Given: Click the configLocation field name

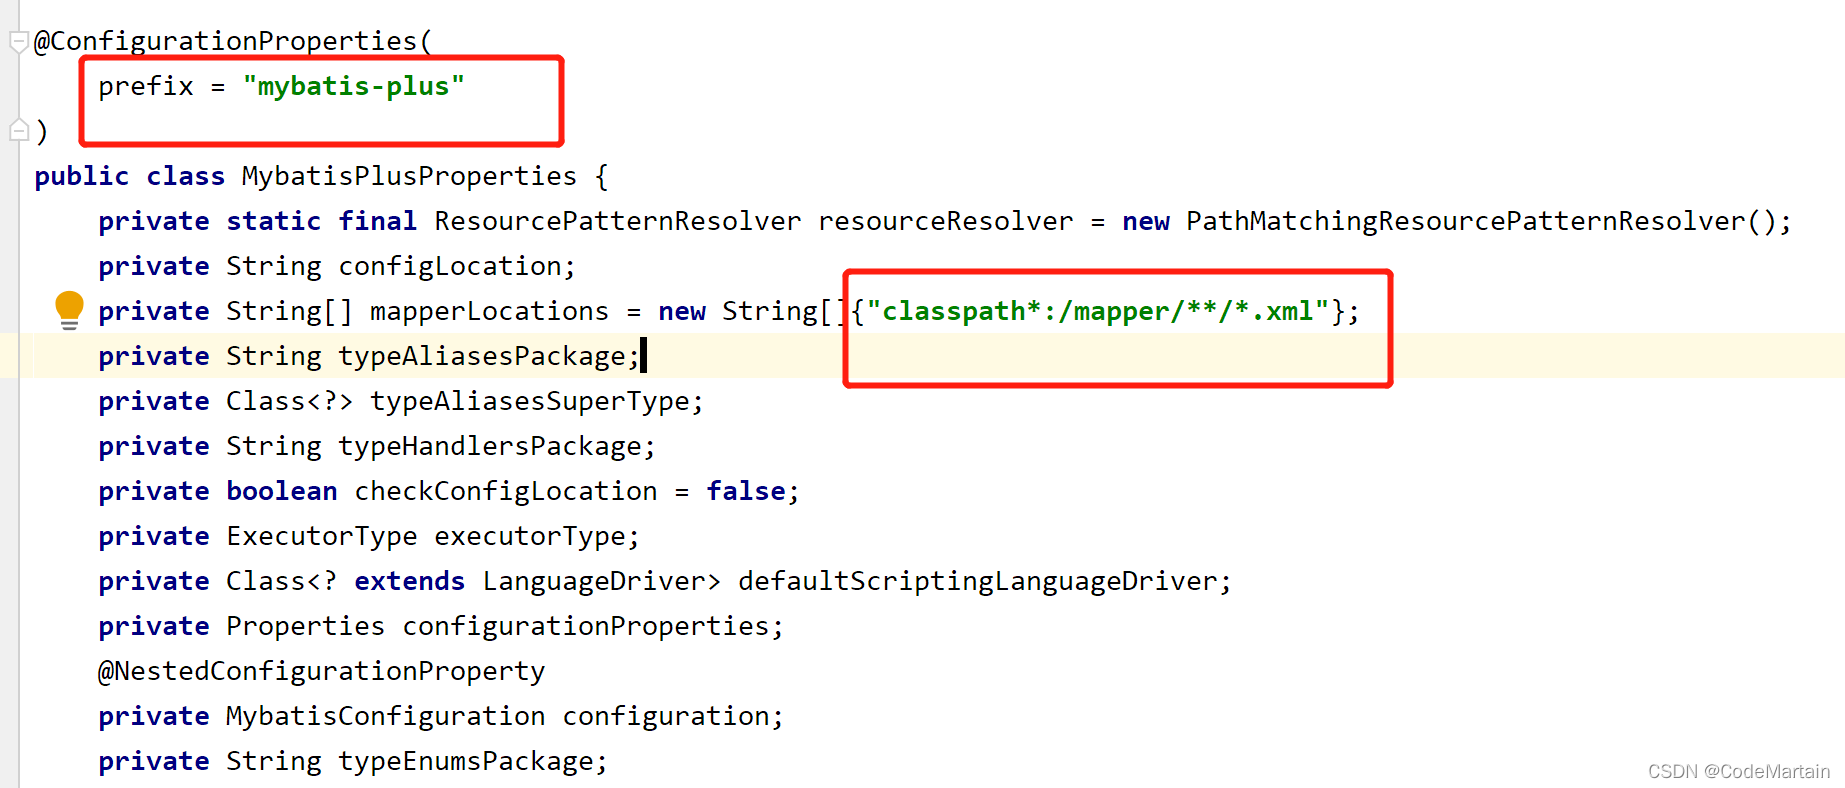Looking at the screenshot, I should pyautogui.click(x=450, y=266).
